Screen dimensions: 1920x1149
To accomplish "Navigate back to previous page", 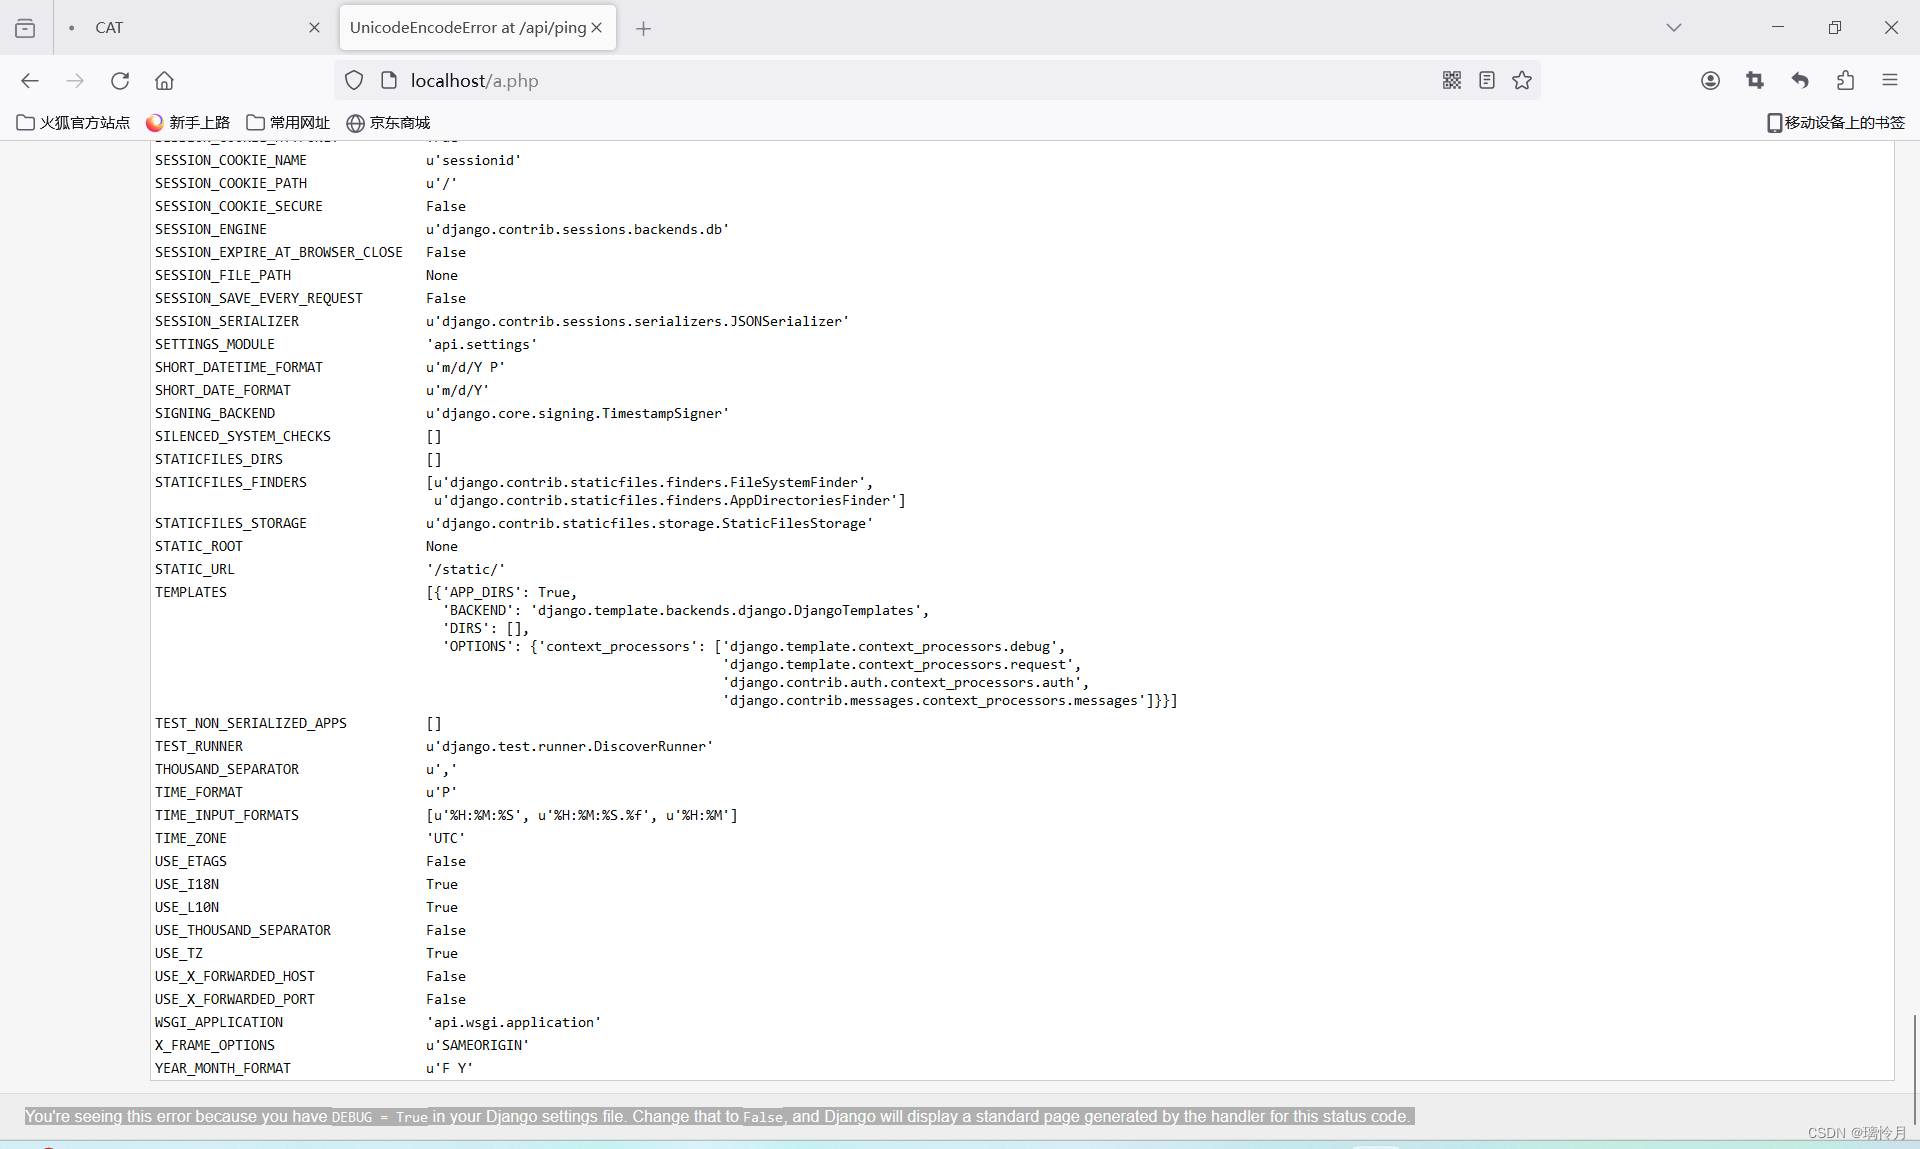I will pyautogui.click(x=30, y=80).
